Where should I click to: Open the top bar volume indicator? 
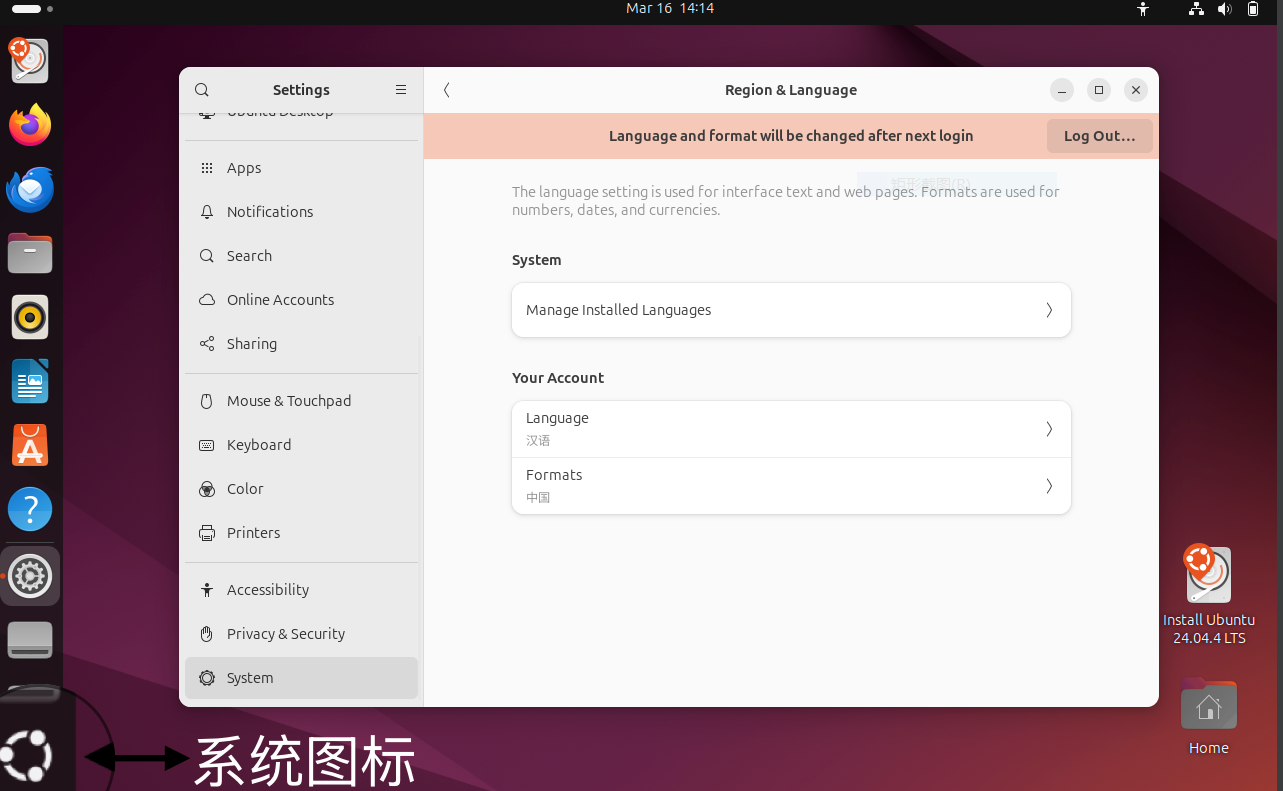[1224, 9]
